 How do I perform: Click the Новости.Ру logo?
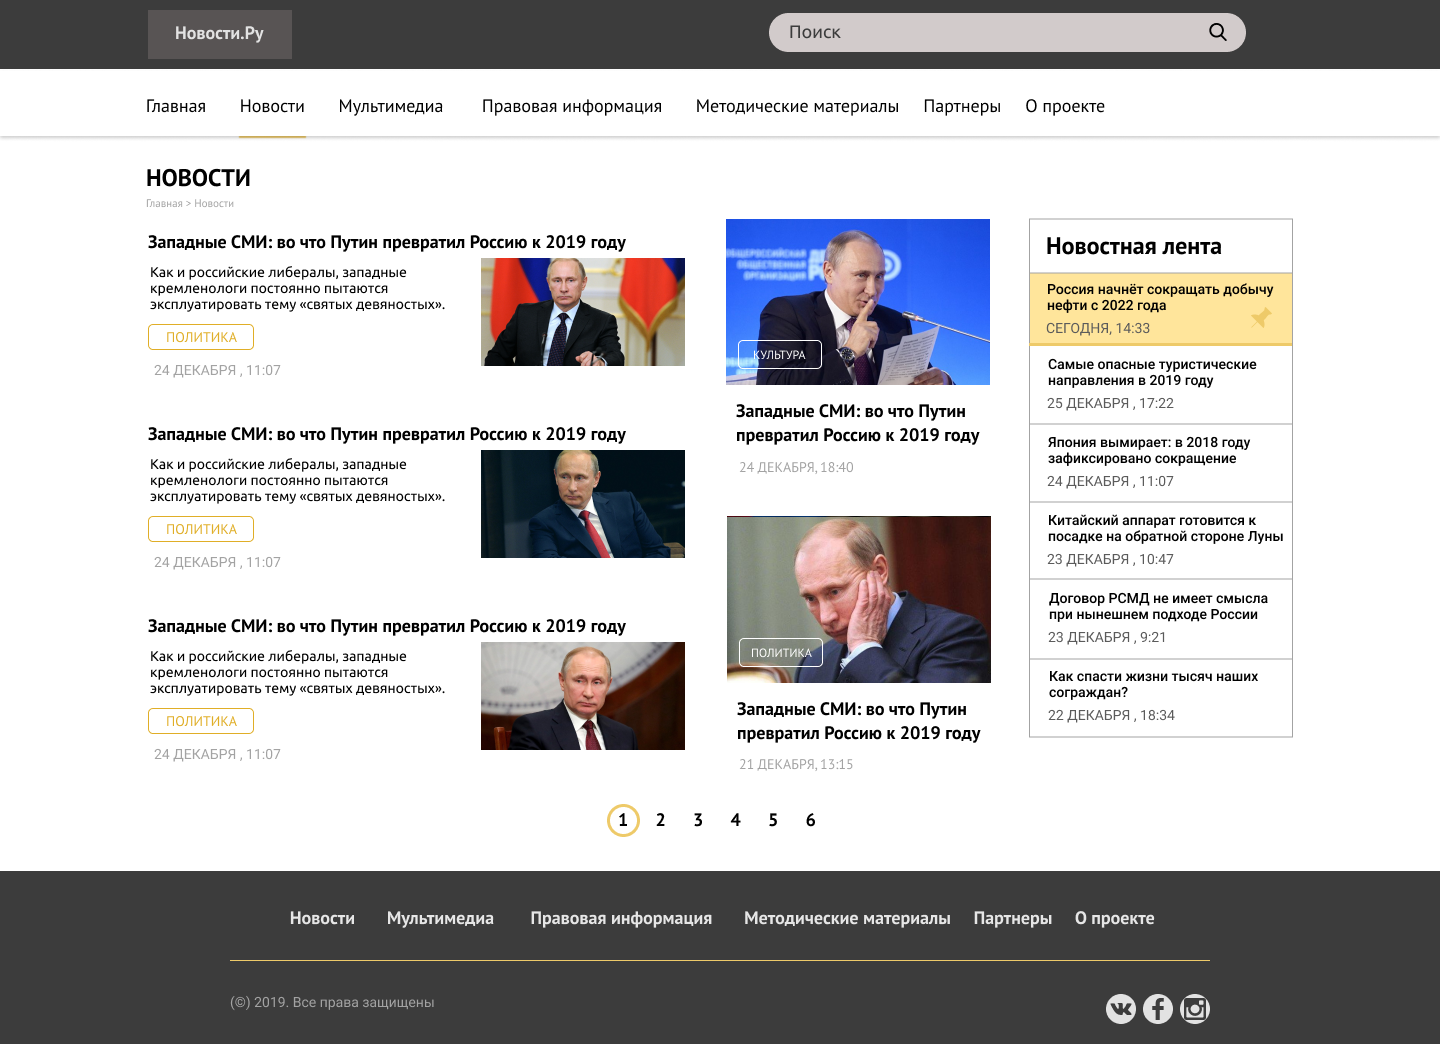220,34
